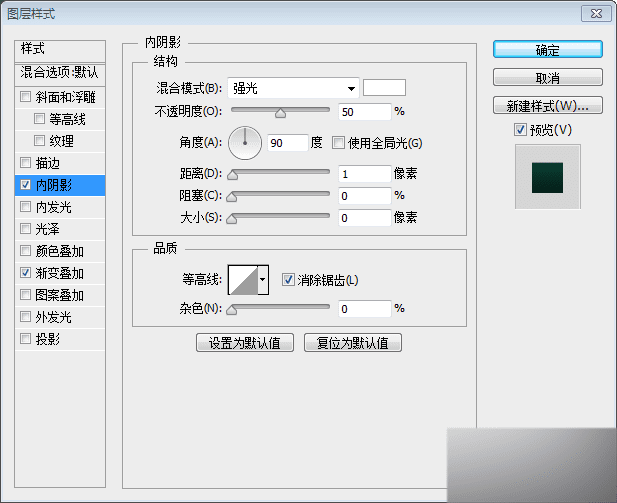Click the 阻塞 value field
This screenshot has height=503, width=617.
click(x=364, y=196)
